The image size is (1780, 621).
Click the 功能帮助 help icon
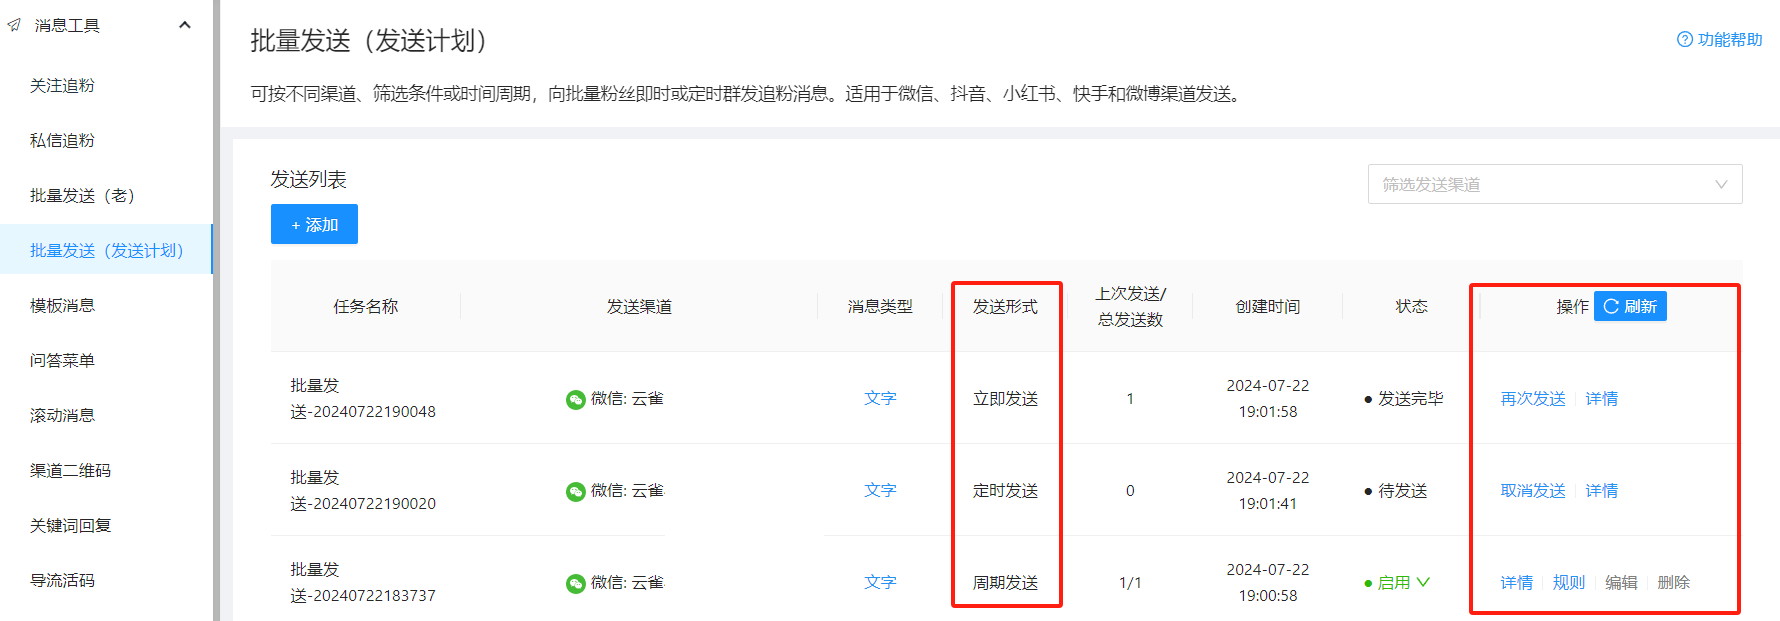(x=1685, y=40)
